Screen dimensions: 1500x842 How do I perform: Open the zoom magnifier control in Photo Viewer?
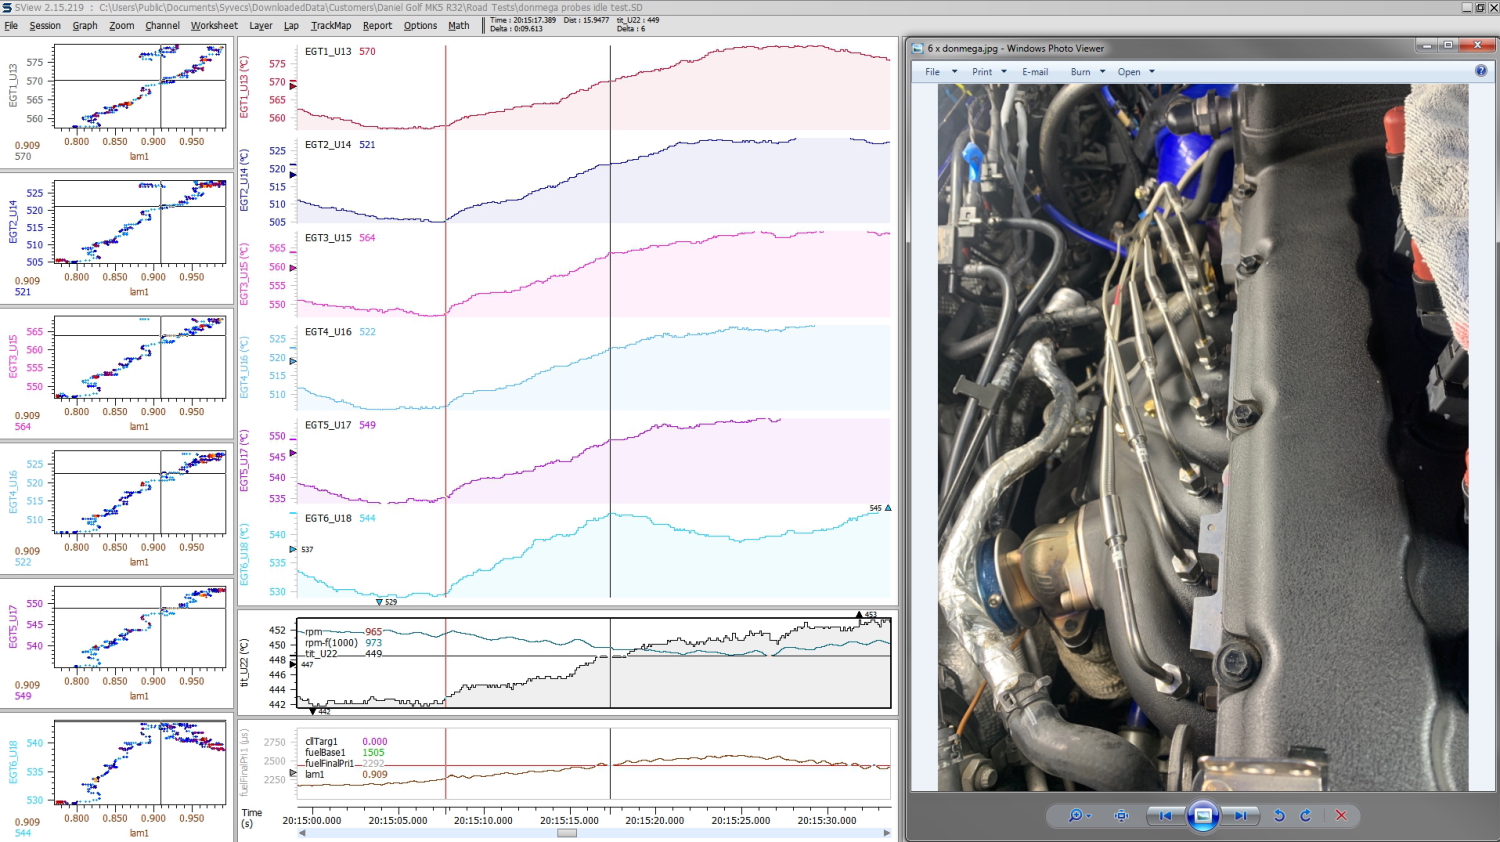pos(1076,816)
